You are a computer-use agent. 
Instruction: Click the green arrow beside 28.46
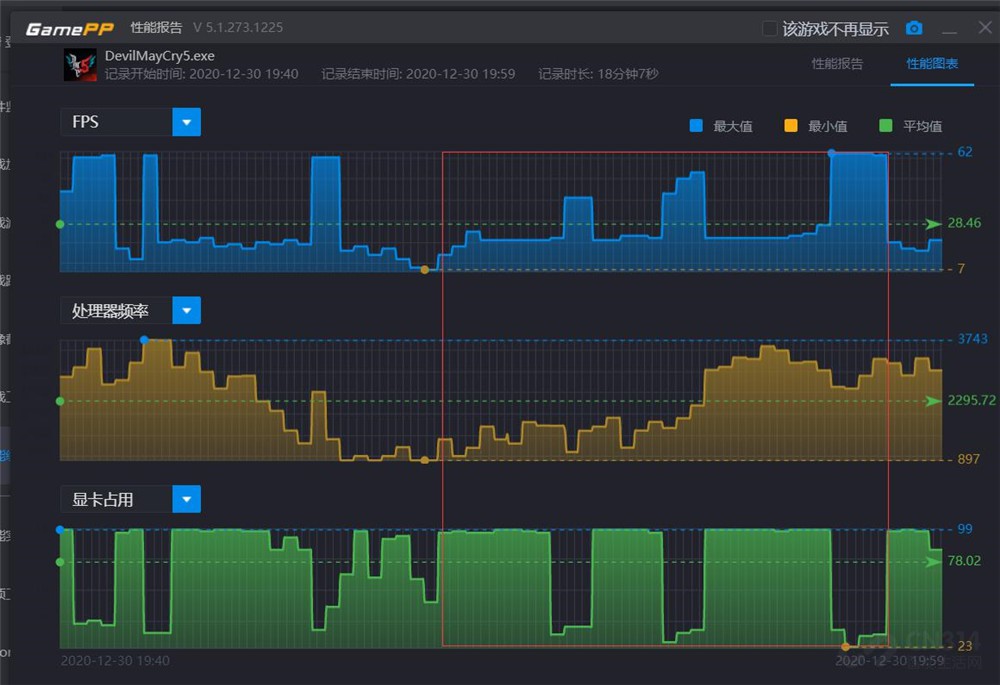tap(933, 224)
